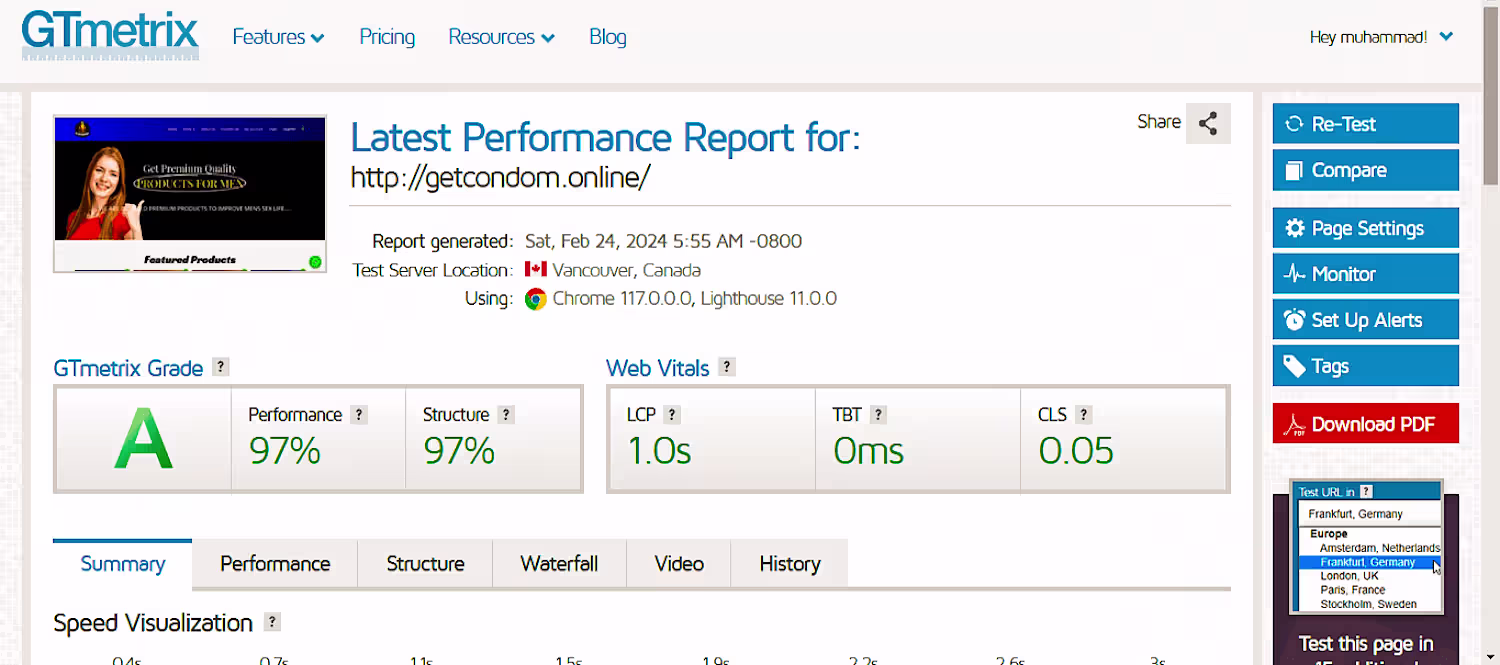Click the Download PDF button

coord(1365,424)
